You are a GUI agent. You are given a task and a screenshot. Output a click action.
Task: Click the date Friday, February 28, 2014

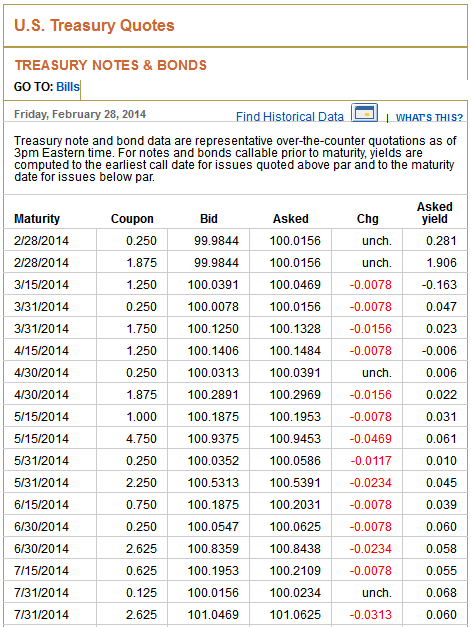pyautogui.click(x=80, y=114)
